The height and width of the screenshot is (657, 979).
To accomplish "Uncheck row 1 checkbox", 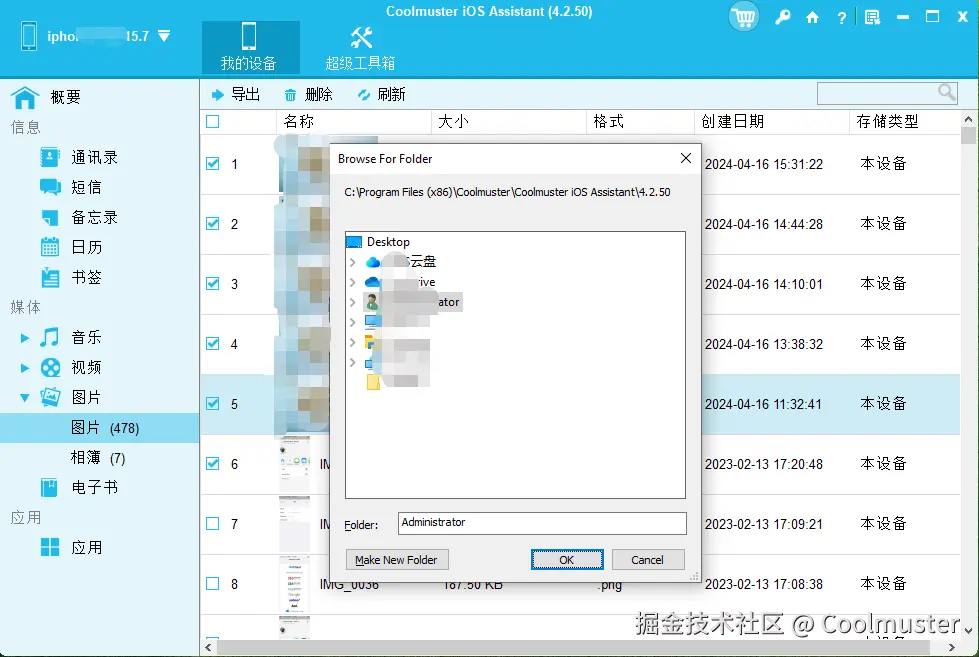I will point(212,164).
